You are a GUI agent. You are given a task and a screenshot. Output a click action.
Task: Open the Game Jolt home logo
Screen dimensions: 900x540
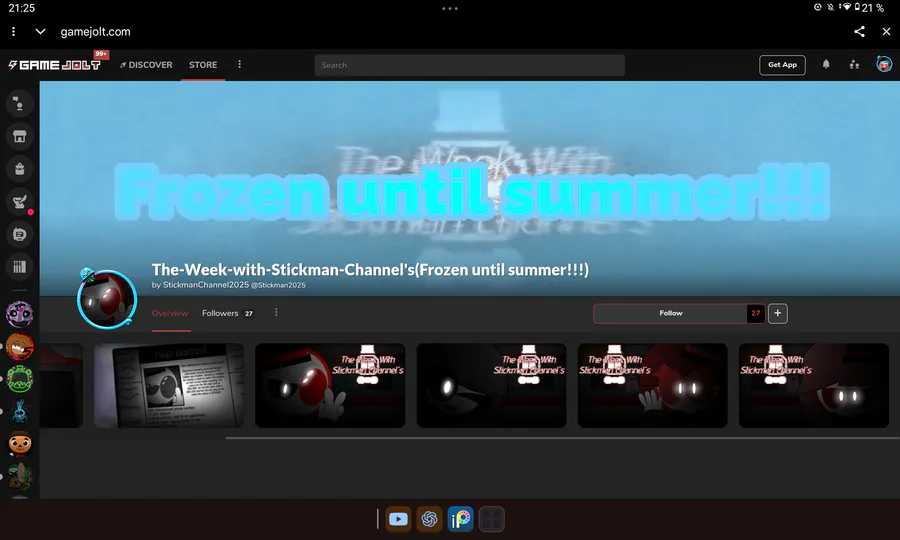click(x=55, y=65)
